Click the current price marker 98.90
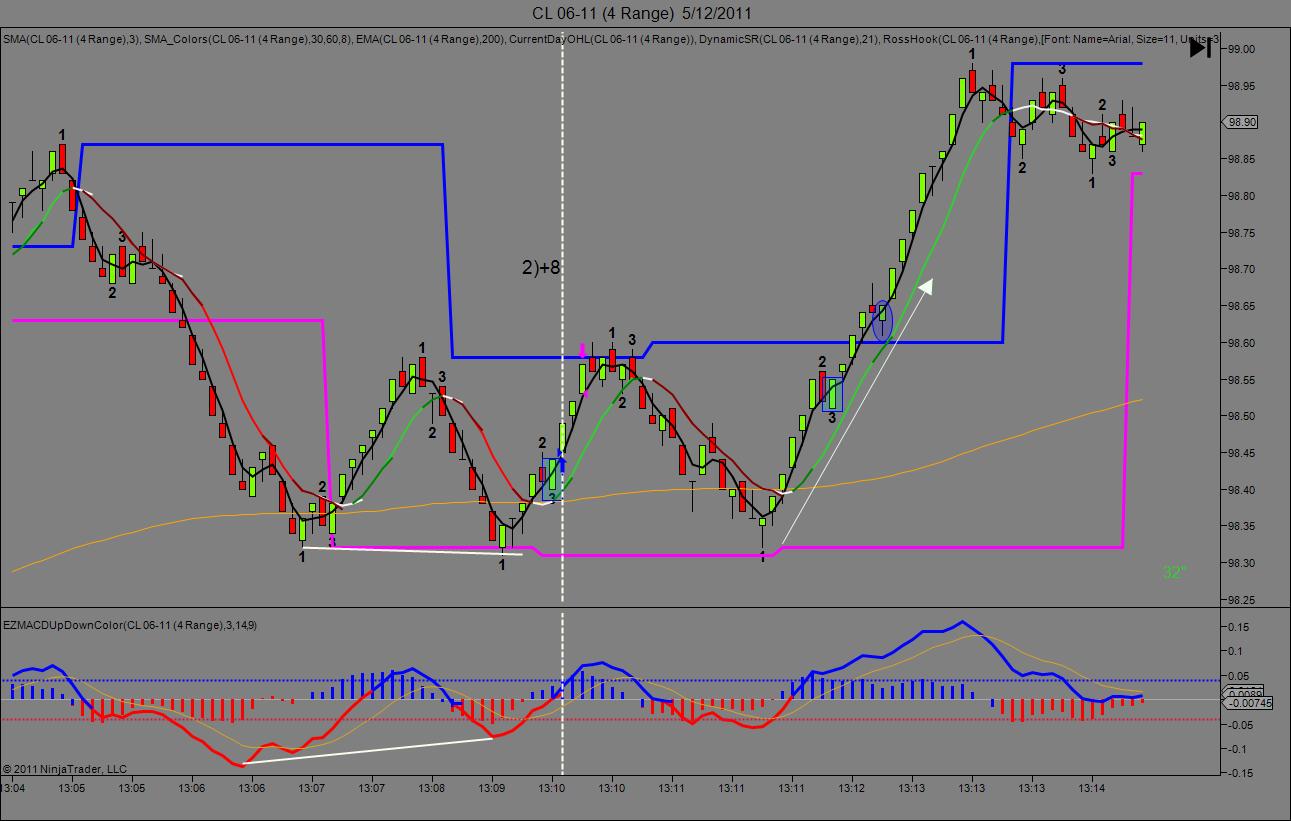The width and height of the screenshot is (1291, 821). [1241, 122]
